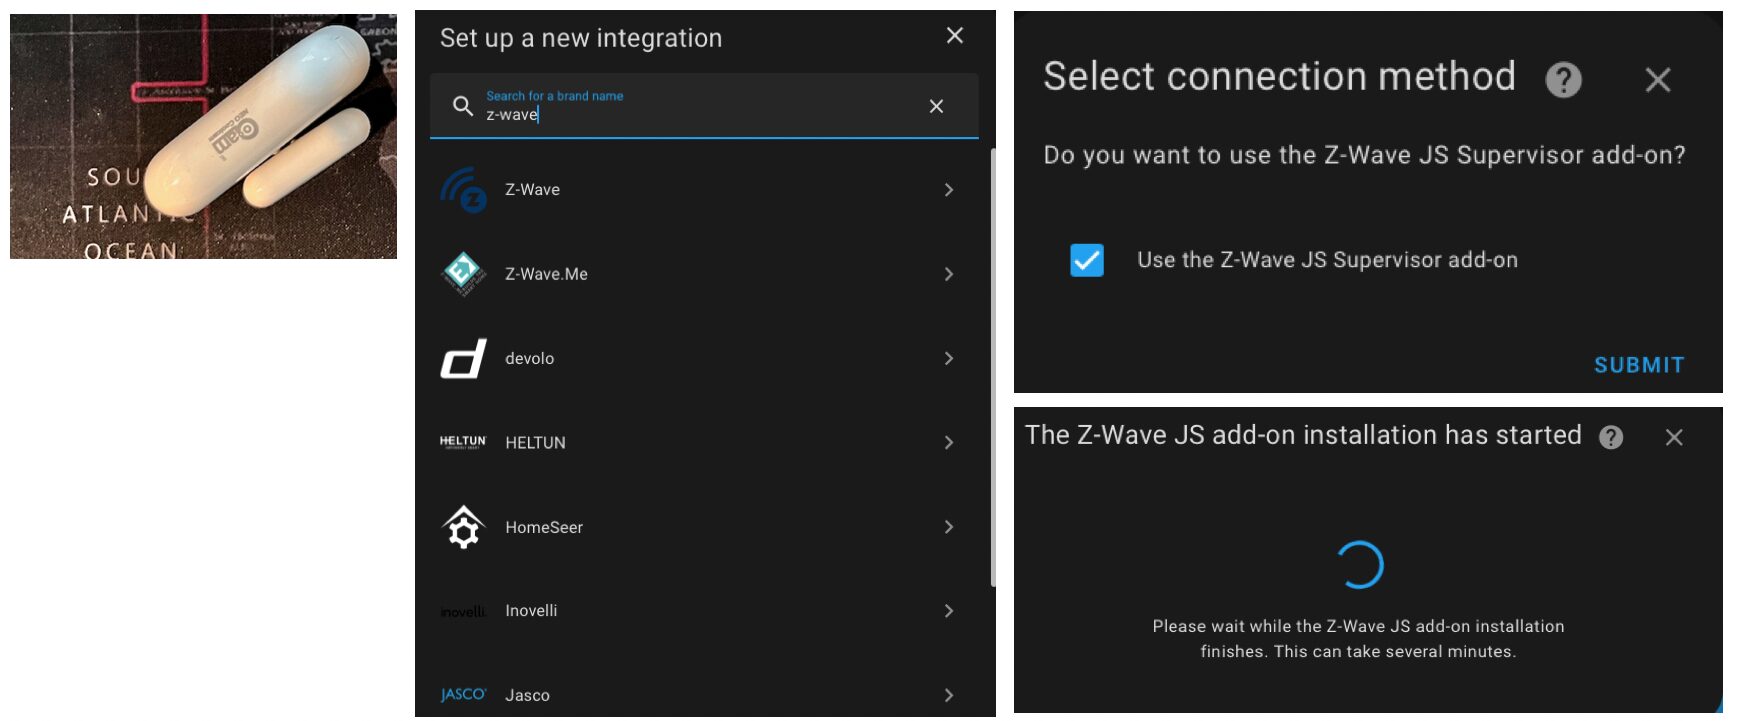The width and height of the screenshot is (1738, 721).
Task: Expand the Z-Wave row chevron
Action: coord(949,190)
